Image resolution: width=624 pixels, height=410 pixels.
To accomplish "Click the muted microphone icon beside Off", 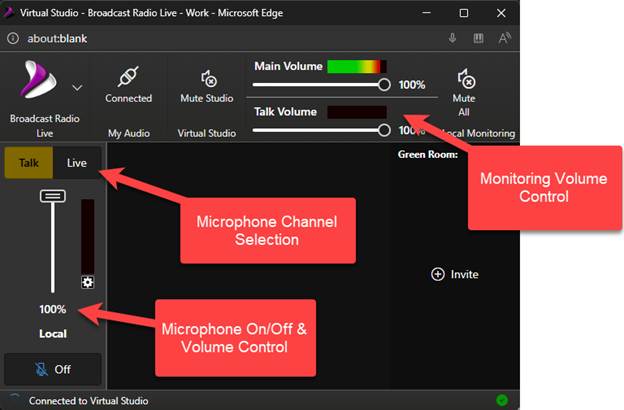I will tap(41, 369).
